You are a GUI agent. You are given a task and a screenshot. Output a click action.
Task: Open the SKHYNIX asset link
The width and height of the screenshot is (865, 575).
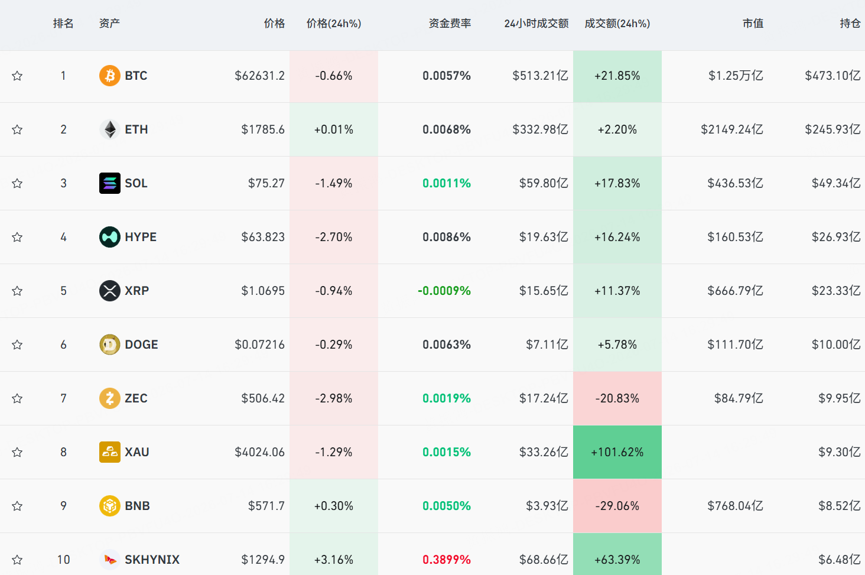click(152, 560)
